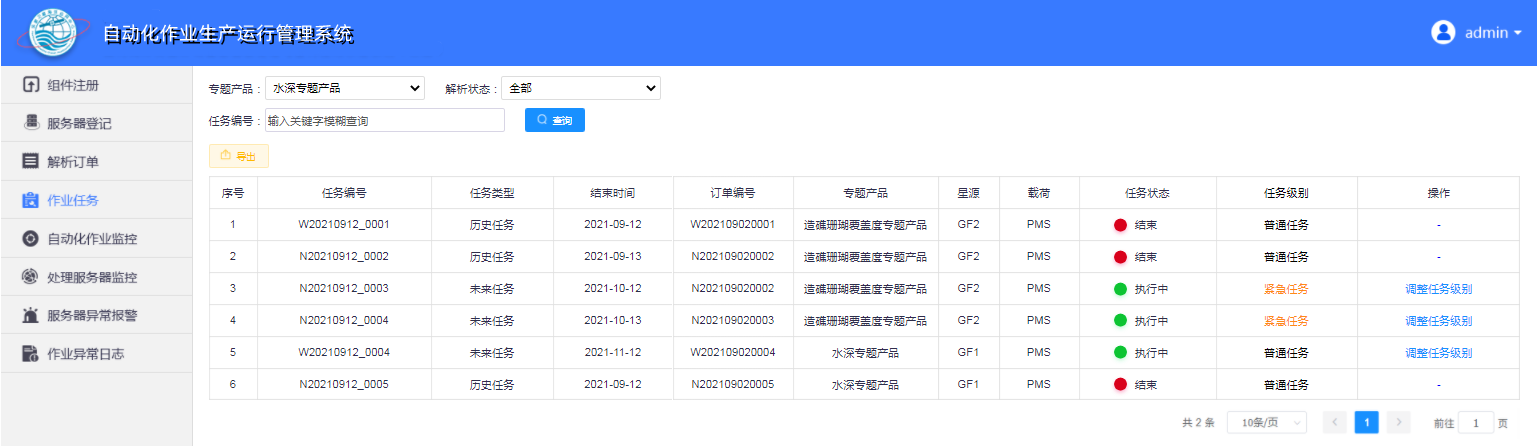
Task: Click the 任务状态 column header
Action: [x=1146, y=193]
